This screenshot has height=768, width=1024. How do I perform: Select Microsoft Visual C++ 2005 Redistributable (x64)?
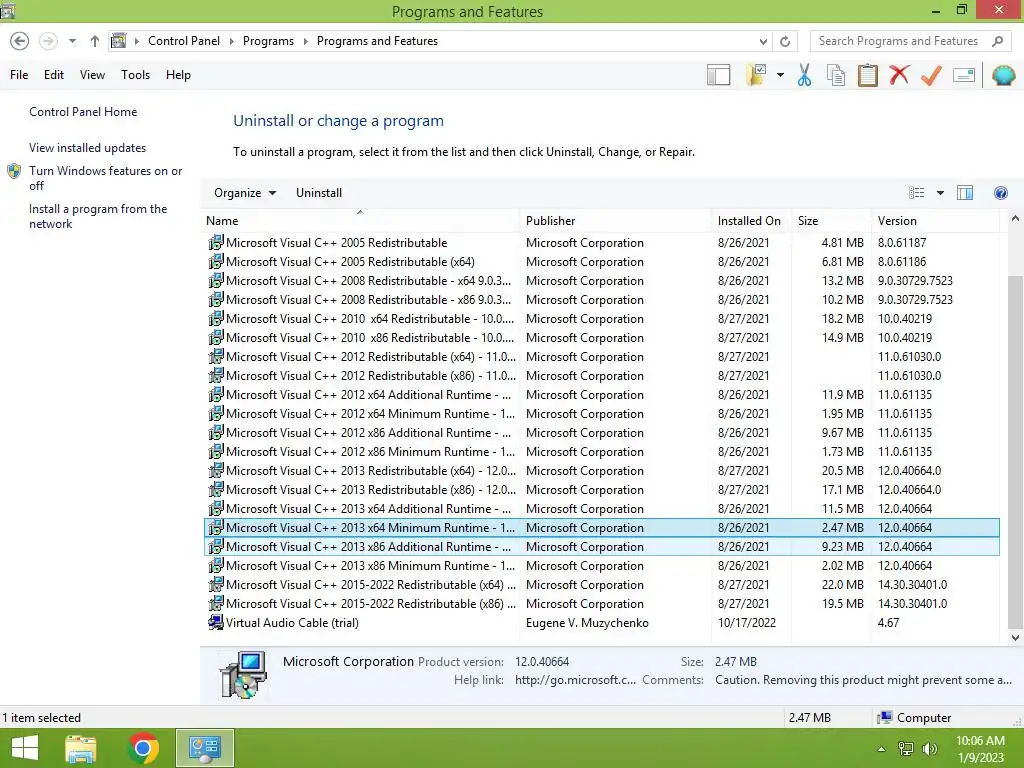pos(601,262)
